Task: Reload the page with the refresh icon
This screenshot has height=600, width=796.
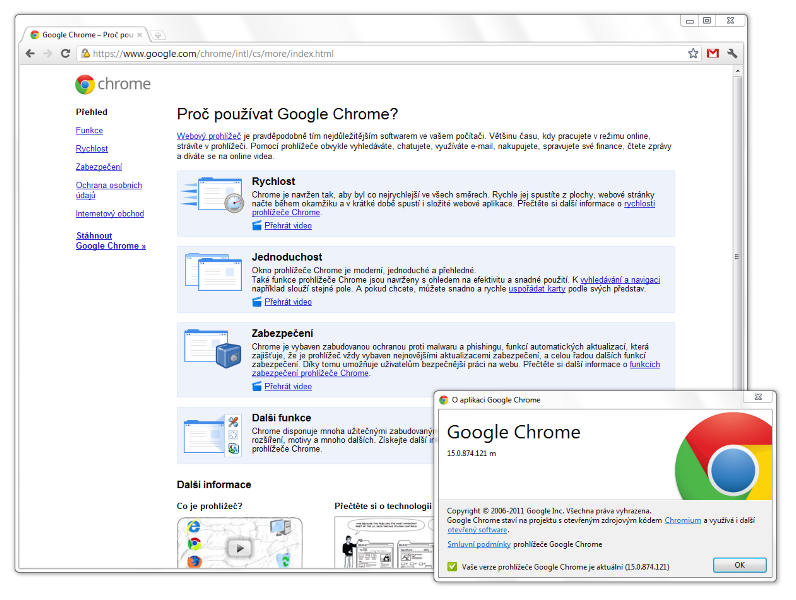Action: click(x=65, y=53)
